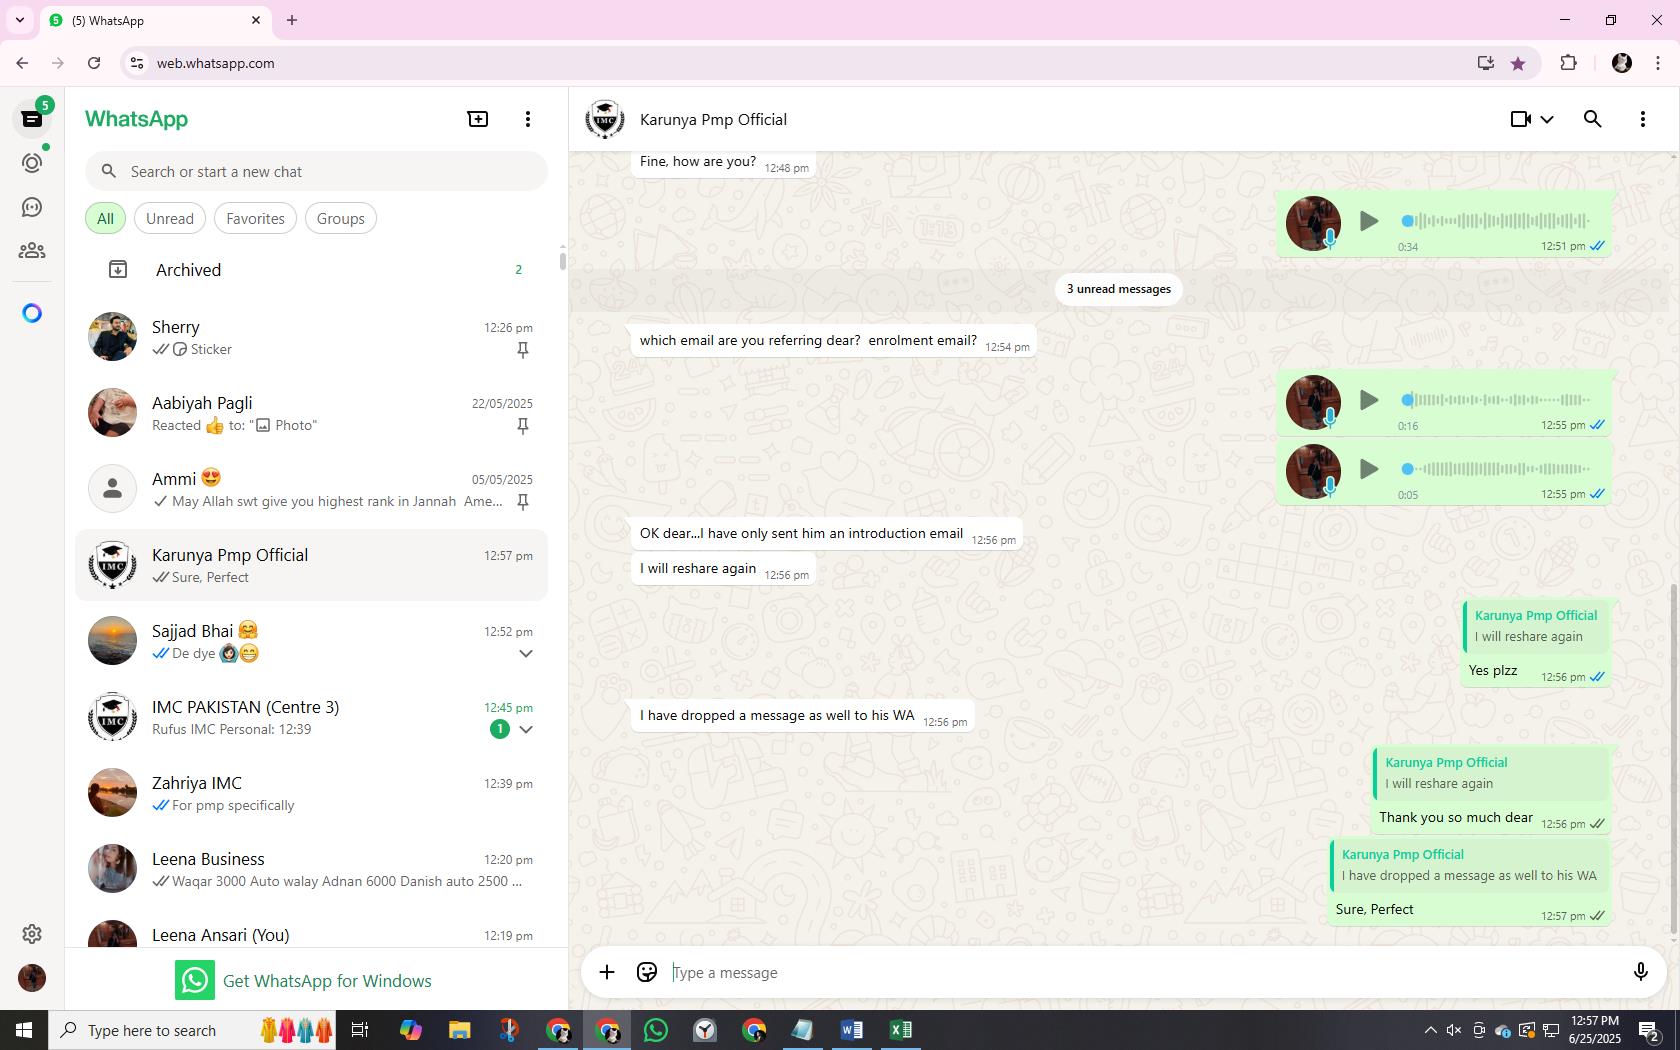The width and height of the screenshot is (1680, 1050).
Task: Click install app icon in address bar
Action: click(x=1486, y=63)
